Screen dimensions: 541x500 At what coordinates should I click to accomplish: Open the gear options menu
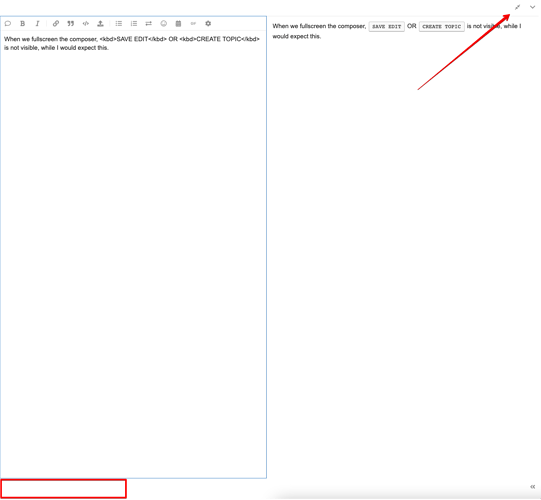(208, 23)
